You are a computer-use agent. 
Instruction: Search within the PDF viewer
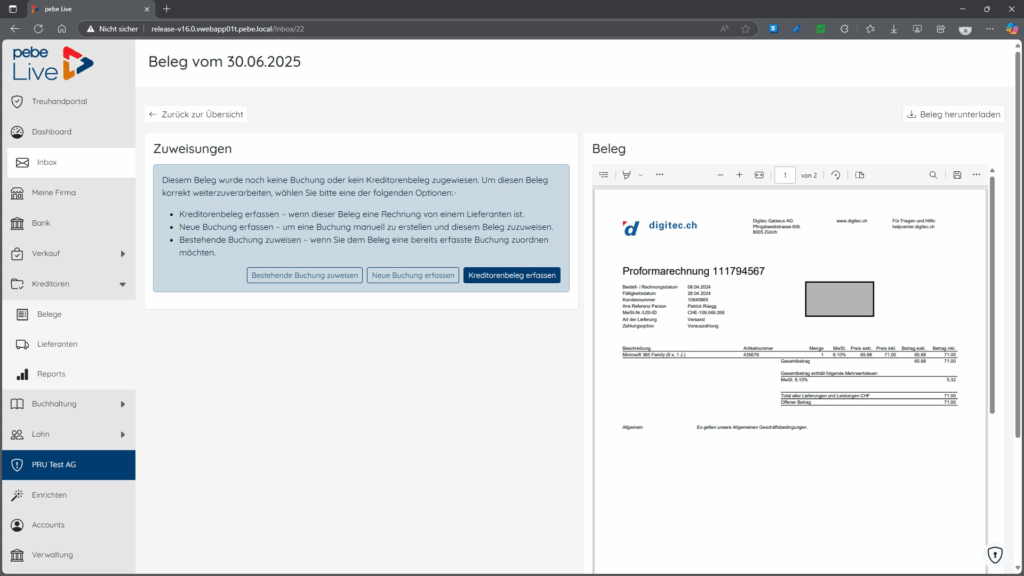coord(933,175)
